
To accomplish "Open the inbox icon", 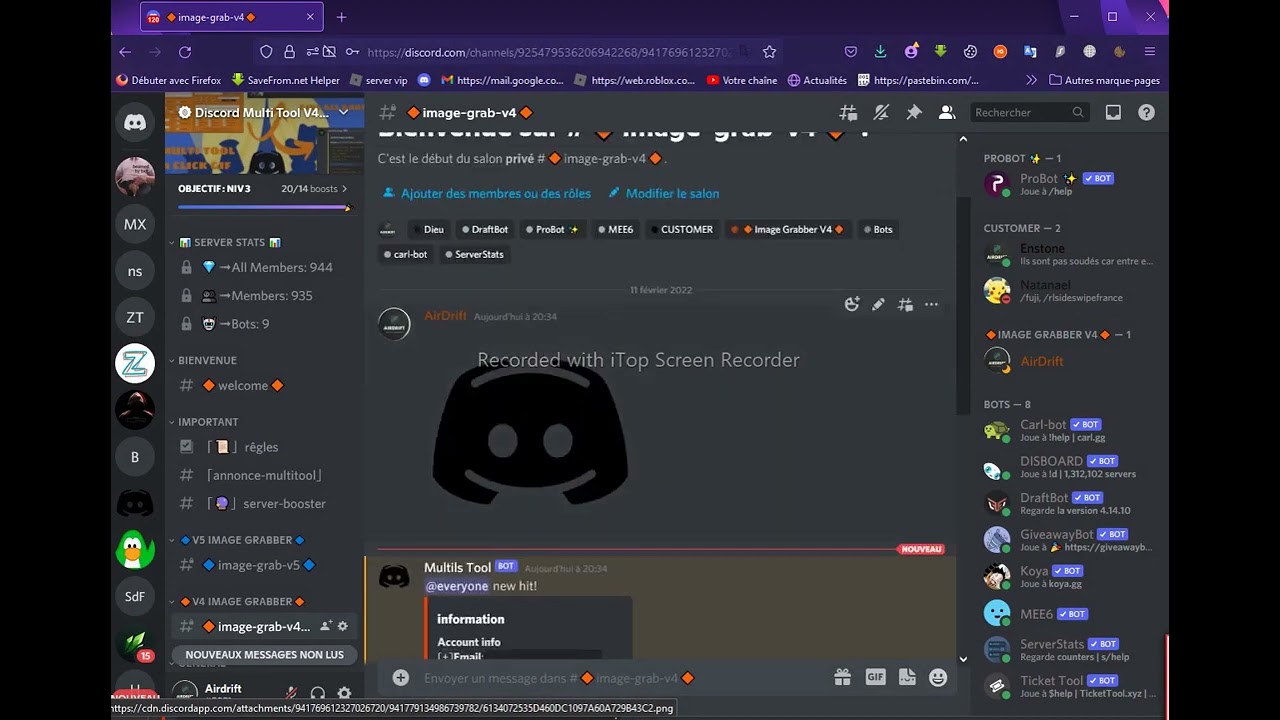I will 1113,113.
